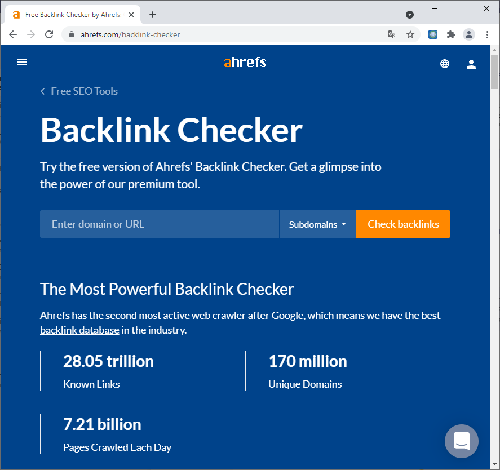The height and width of the screenshot is (471, 501).
Task: Open the backlink database link
Action: tap(80, 330)
